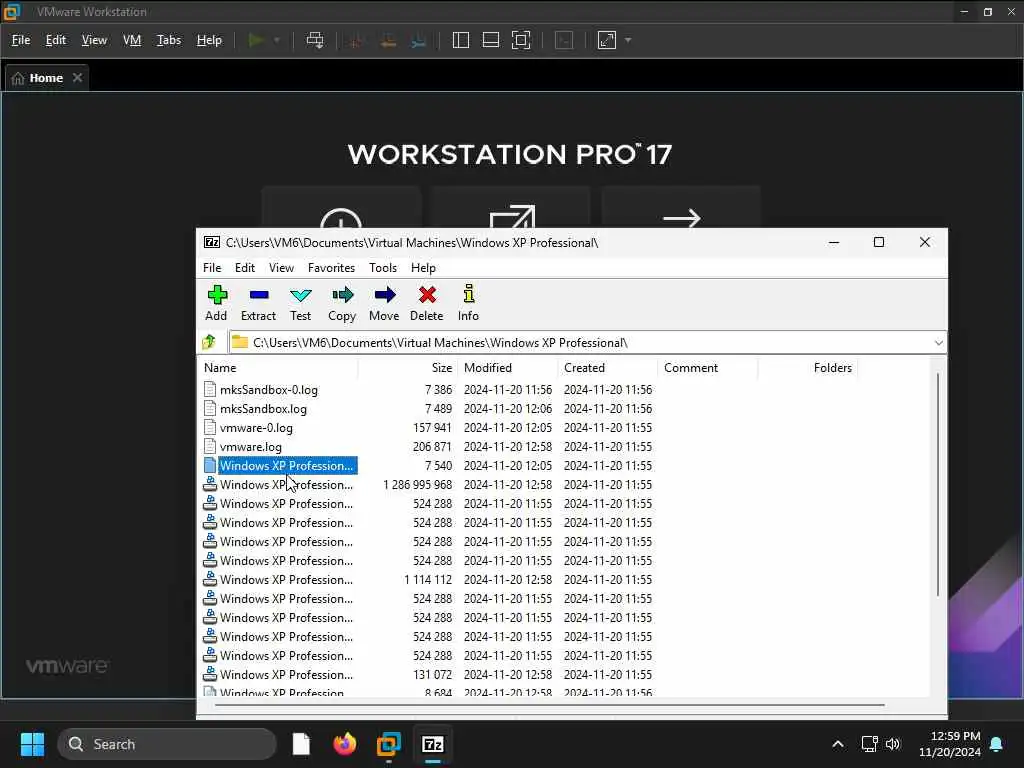Sort file list by Modified column
Image resolution: width=1024 pixels, height=768 pixels.
[x=507, y=368]
